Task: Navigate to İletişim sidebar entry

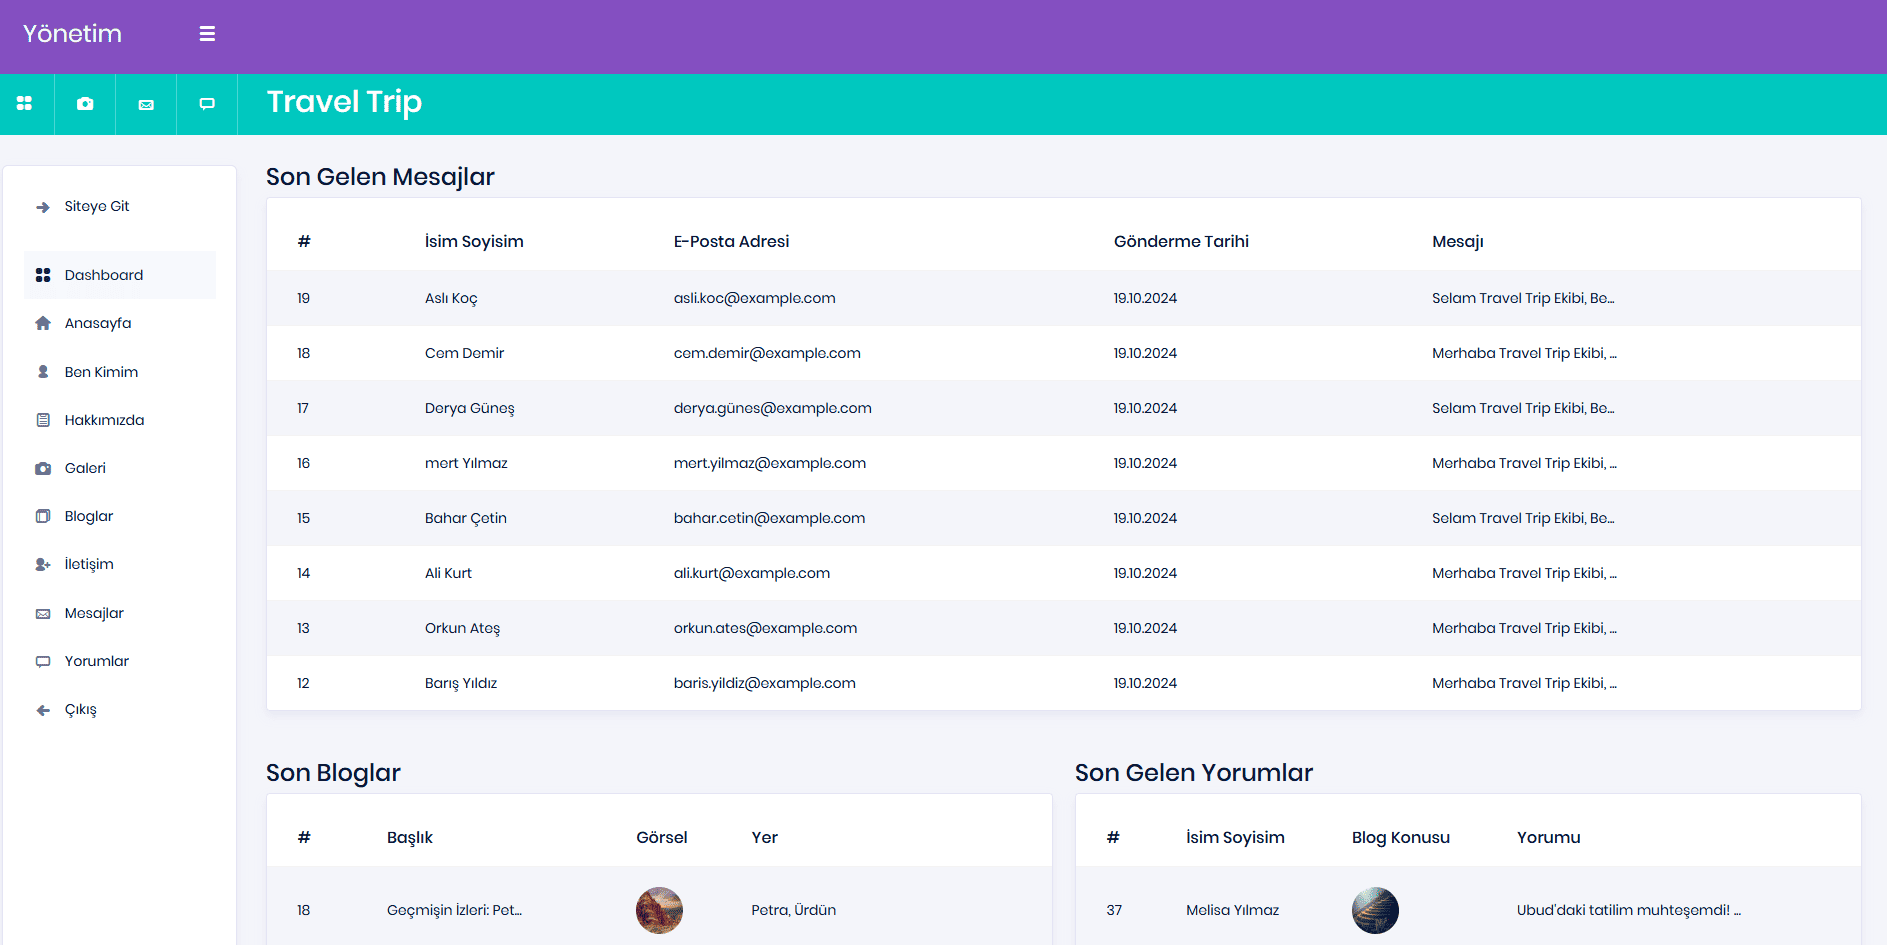Action: 89,564
